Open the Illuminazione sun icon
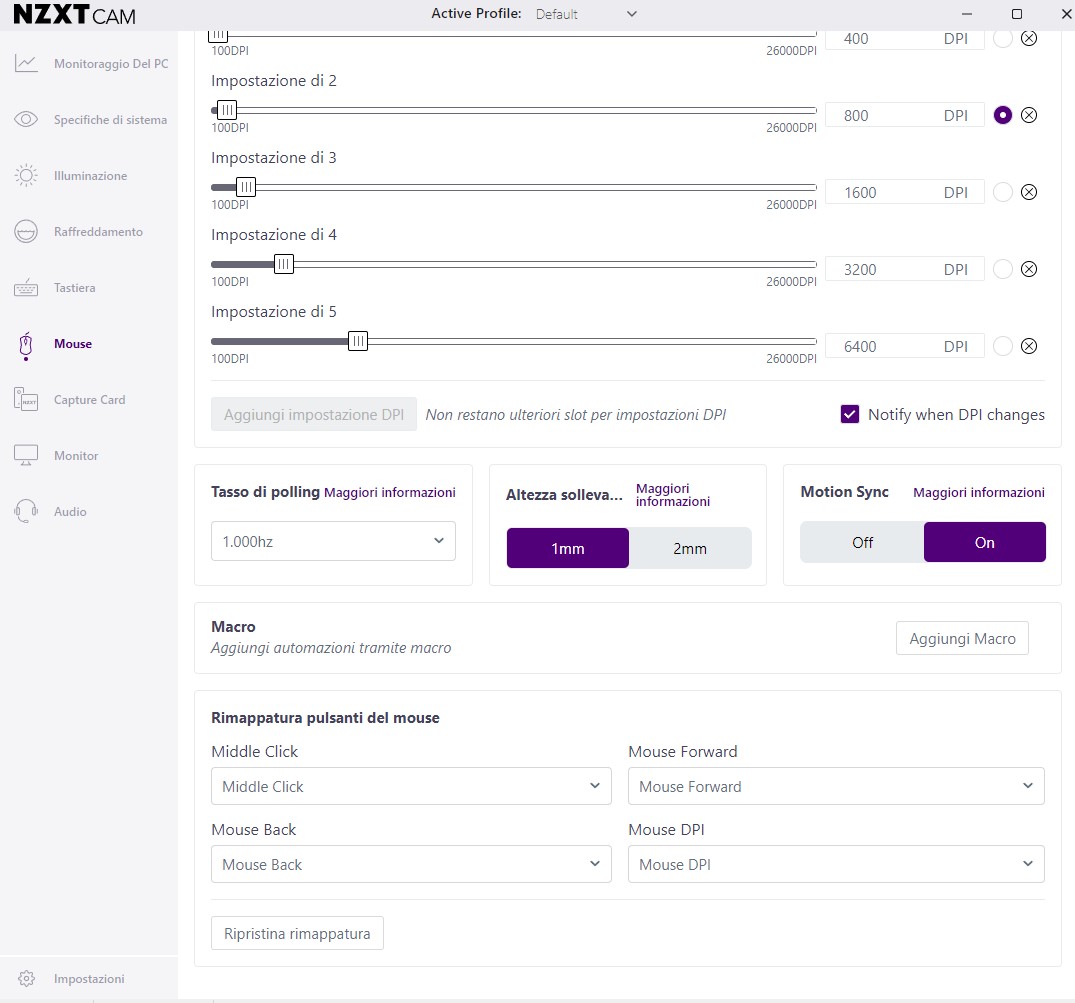This screenshot has width=1075, height=1003. 26,176
